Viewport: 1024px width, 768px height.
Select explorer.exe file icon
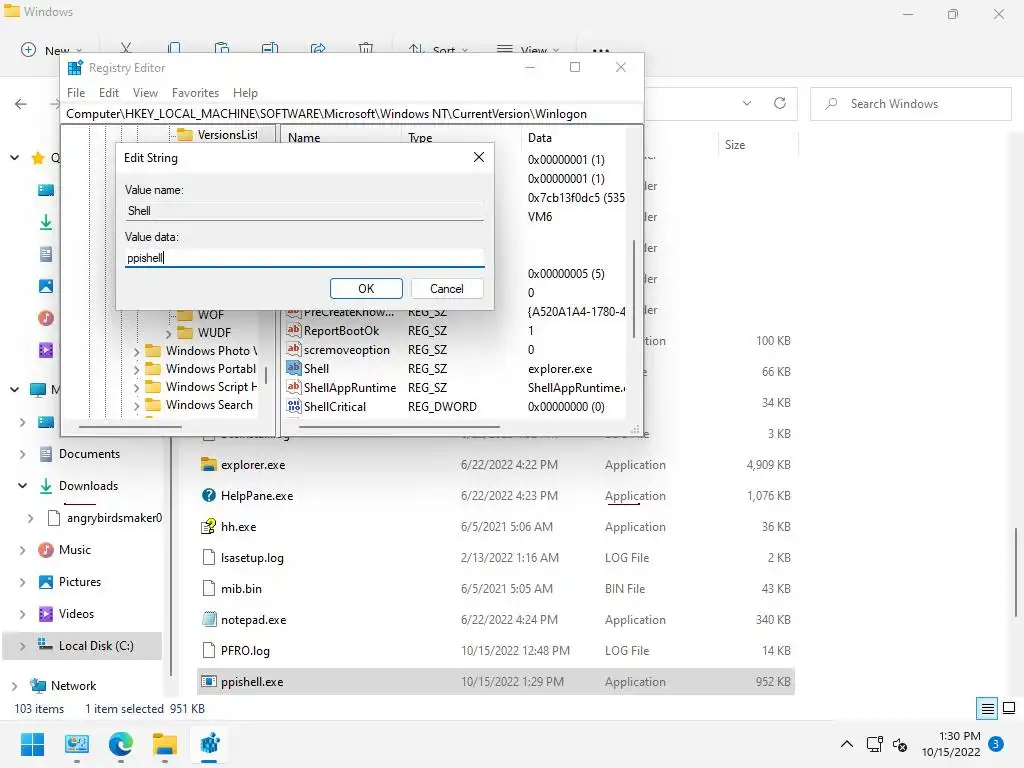pos(208,464)
